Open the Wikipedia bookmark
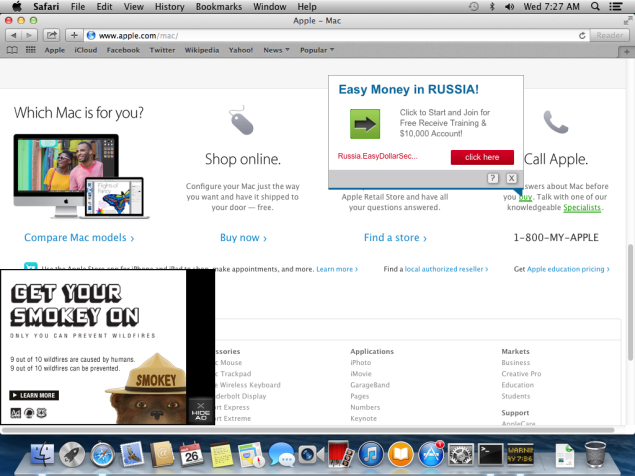 coord(202,50)
